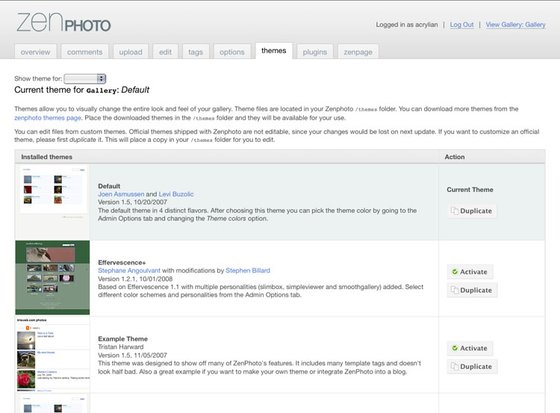Image resolution: width=560 pixels, height=413 pixels.
Task: Click the Example Theme thumbnail
Action: tap(52, 354)
